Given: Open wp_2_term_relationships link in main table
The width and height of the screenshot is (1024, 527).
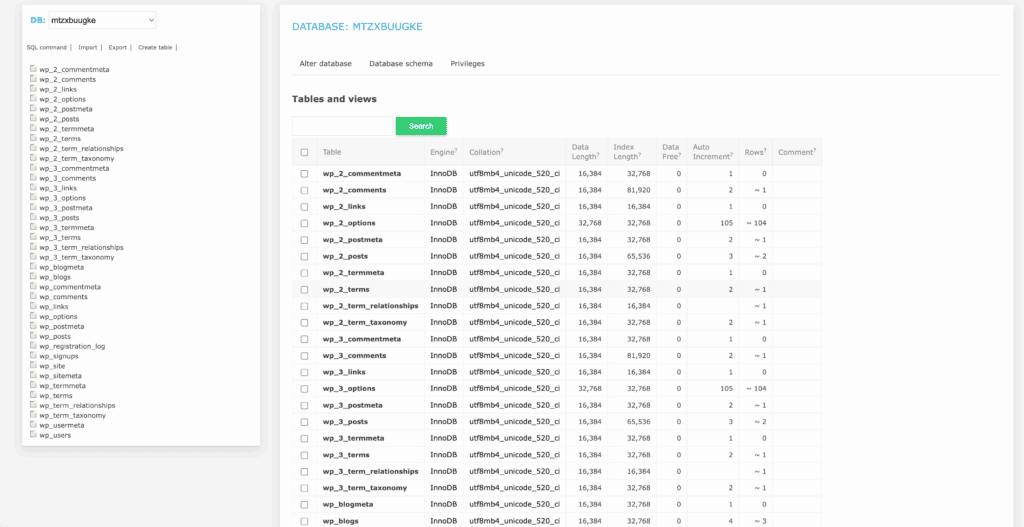Looking at the screenshot, I should [370, 306].
